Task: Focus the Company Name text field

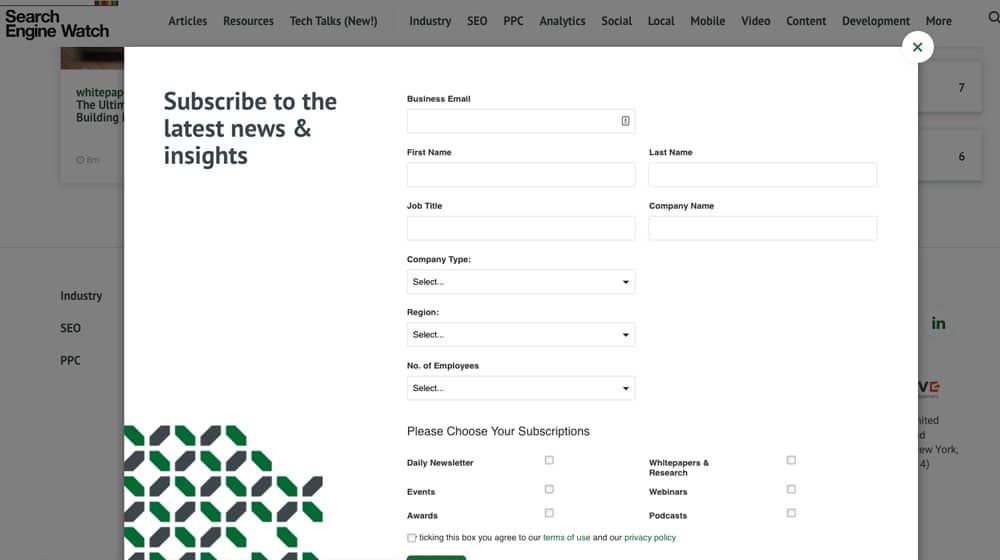Action: coord(763,228)
